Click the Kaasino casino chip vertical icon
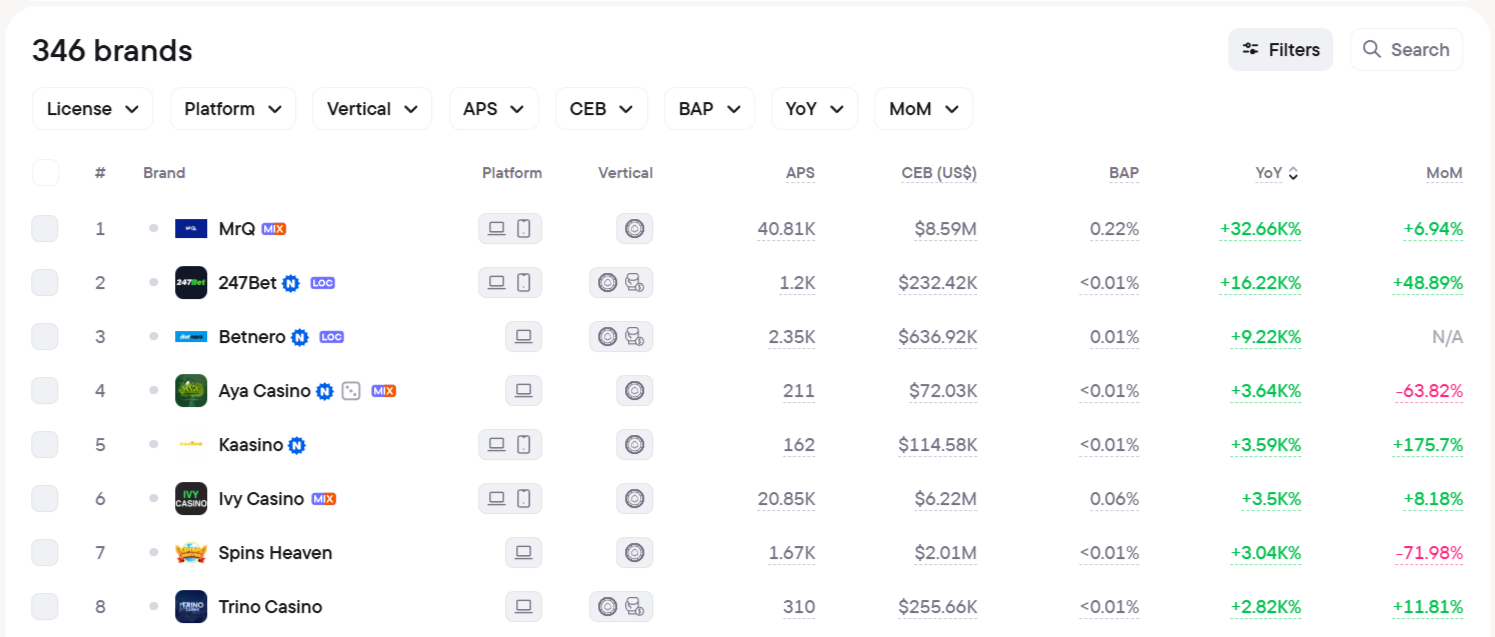This screenshot has height=637, width=1495. (x=634, y=444)
